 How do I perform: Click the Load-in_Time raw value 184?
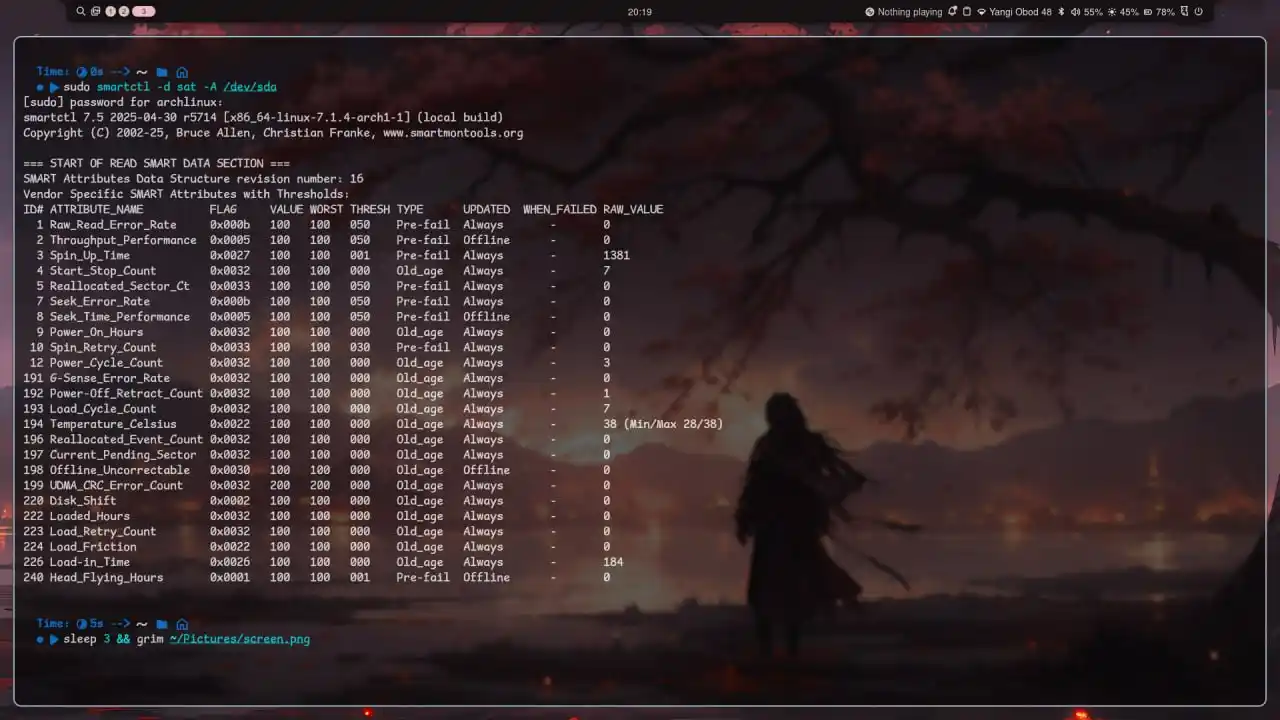(x=613, y=562)
